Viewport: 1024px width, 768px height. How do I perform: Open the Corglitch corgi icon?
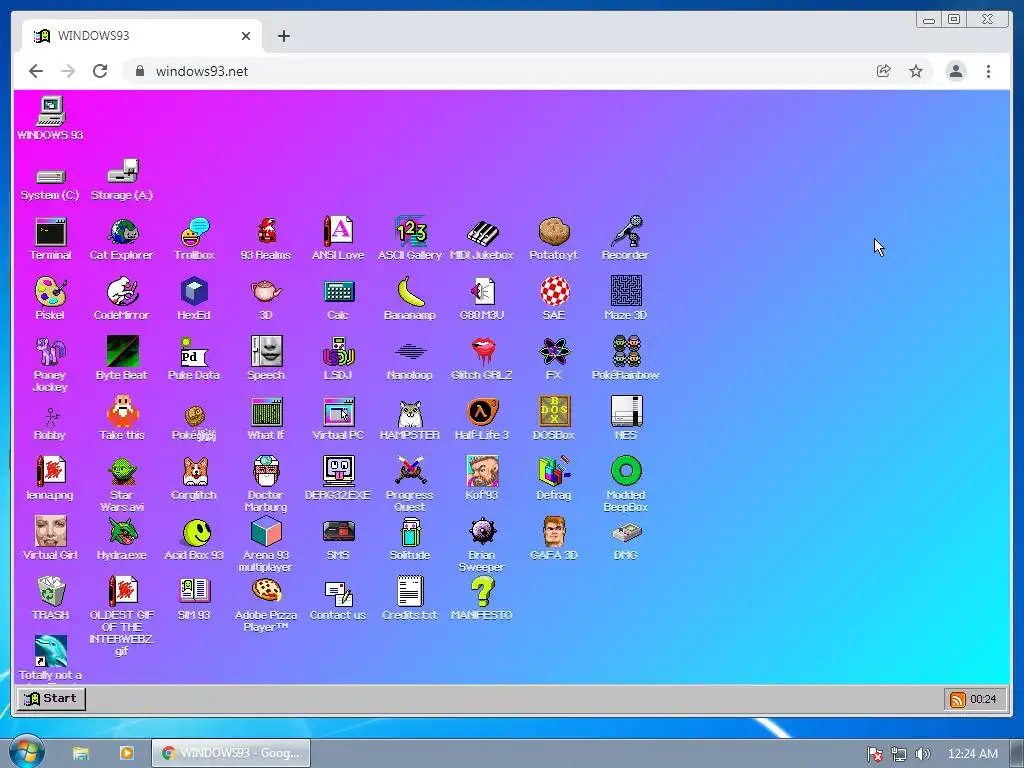point(195,472)
